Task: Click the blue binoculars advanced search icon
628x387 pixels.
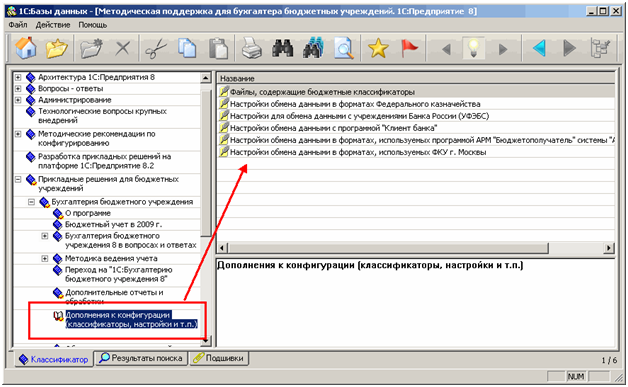Action: pyautogui.click(x=313, y=48)
